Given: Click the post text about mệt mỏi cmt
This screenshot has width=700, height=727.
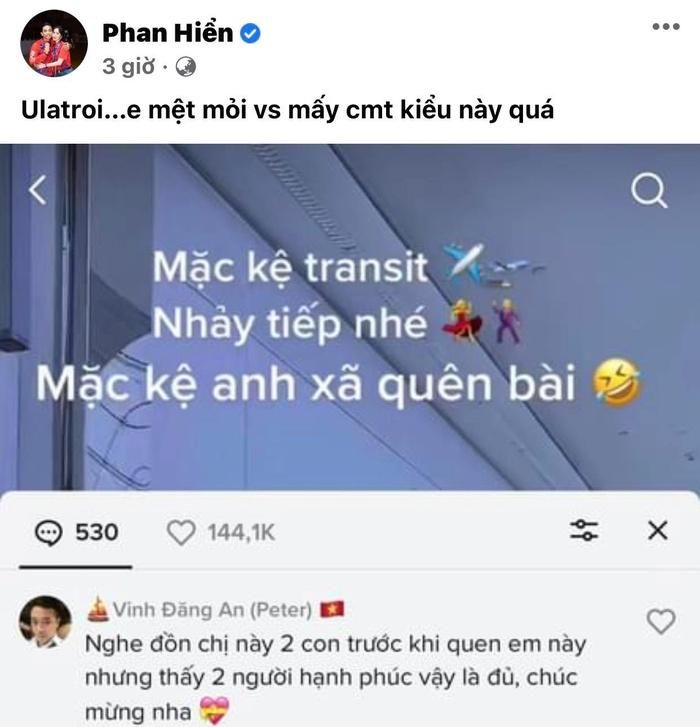Looking at the screenshot, I should [287, 110].
